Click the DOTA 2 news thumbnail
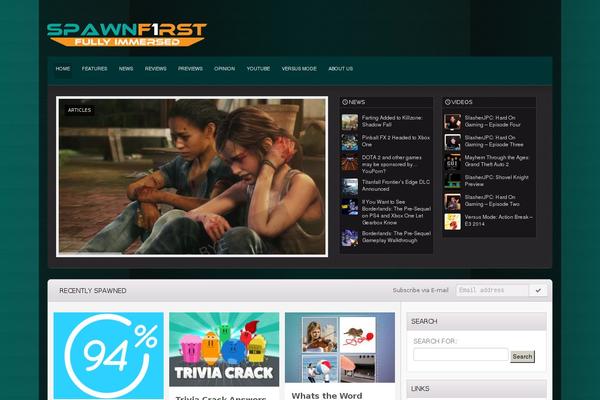This screenshot has height=400, width=600. click(x=350, y=162)
